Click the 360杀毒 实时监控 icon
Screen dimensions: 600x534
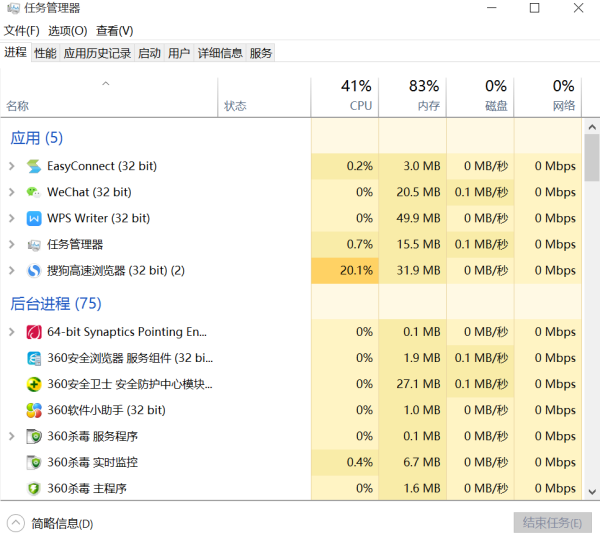point(34,462)
